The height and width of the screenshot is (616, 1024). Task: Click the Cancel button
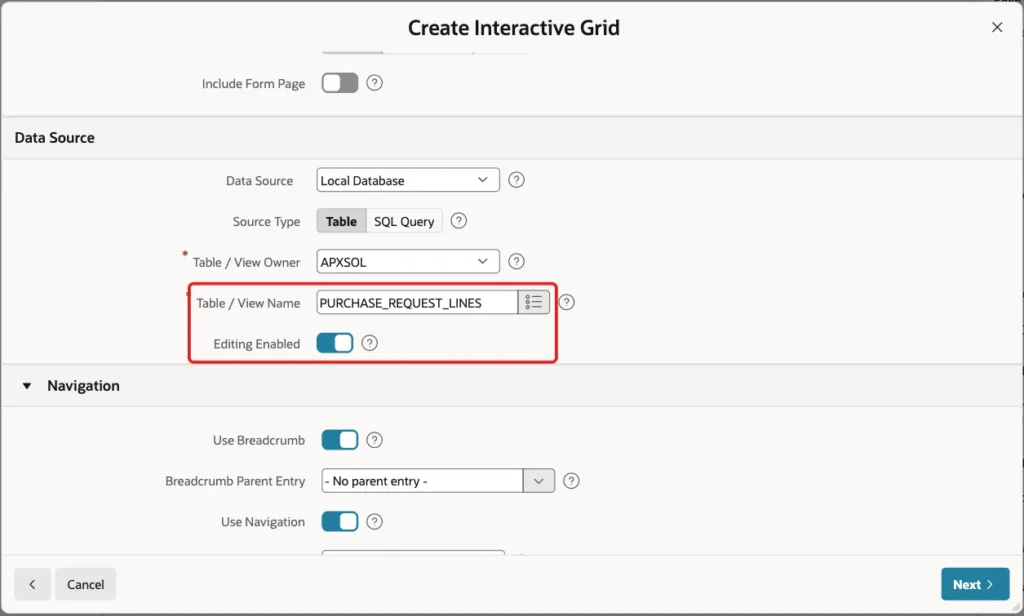86,584
